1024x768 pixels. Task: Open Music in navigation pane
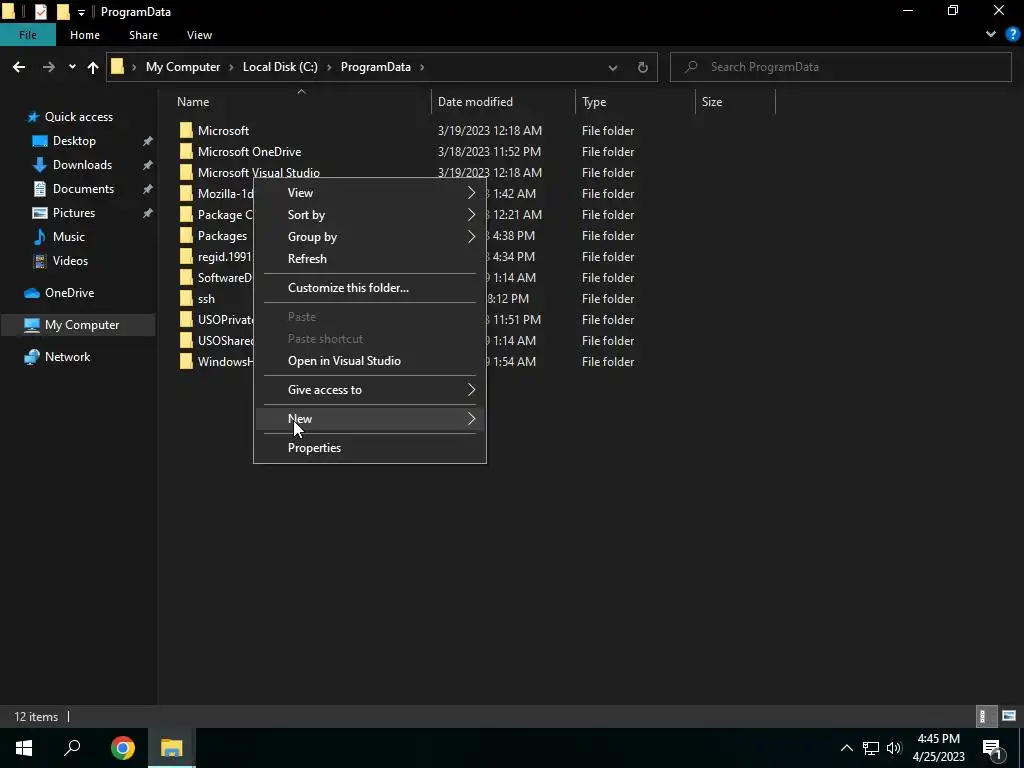(68, 237)
